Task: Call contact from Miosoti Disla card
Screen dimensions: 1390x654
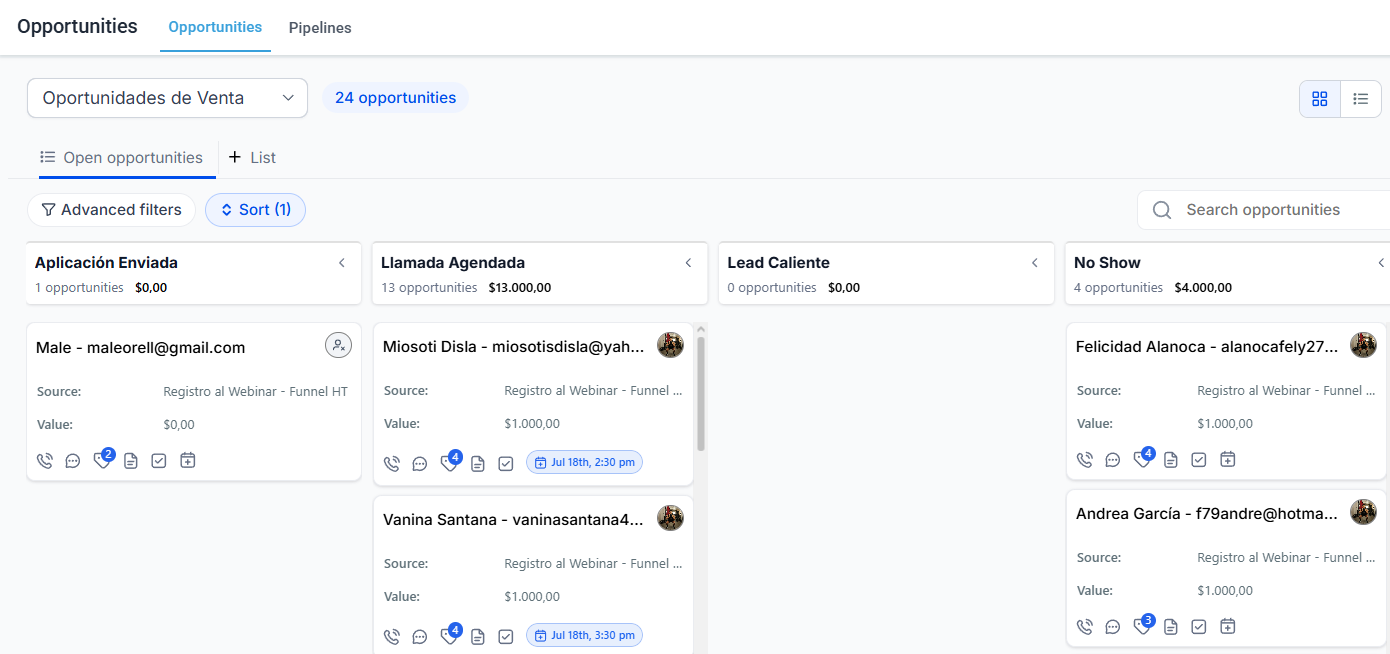Action: [x=392, y=464]
